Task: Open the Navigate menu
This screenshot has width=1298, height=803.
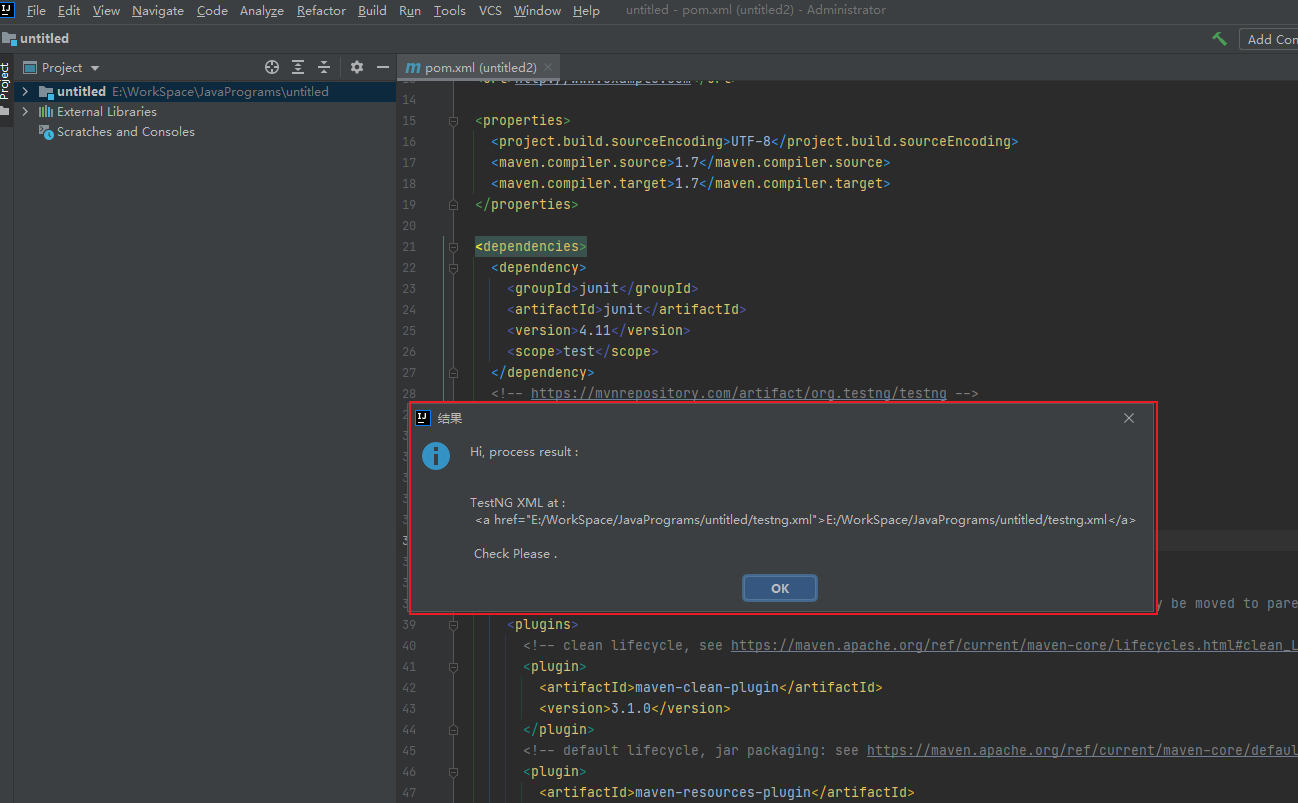Action: click(x=158, y=11)
